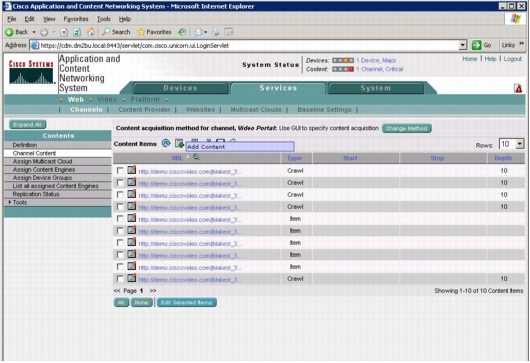Click the page icon in address bar
This screenshot has width=530, height=363.
(34, 45)
